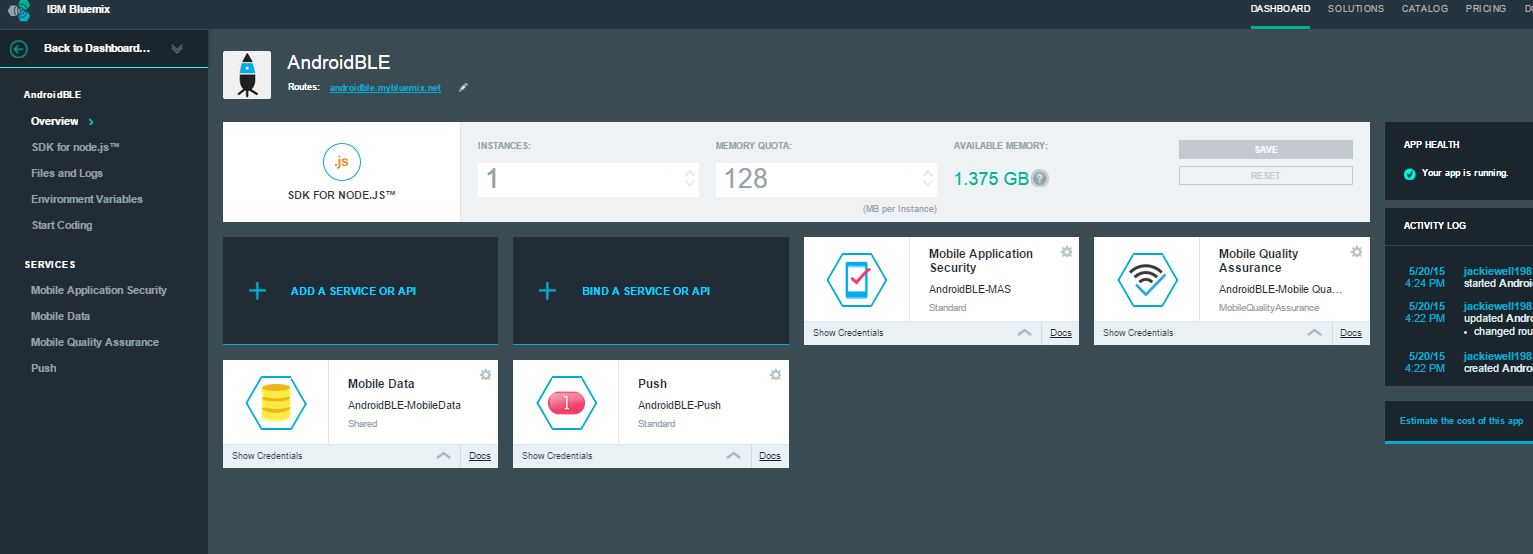1533x554 pixels.
Task: Click Mobile Application Security hexagon icon
Action: [857, 280]
